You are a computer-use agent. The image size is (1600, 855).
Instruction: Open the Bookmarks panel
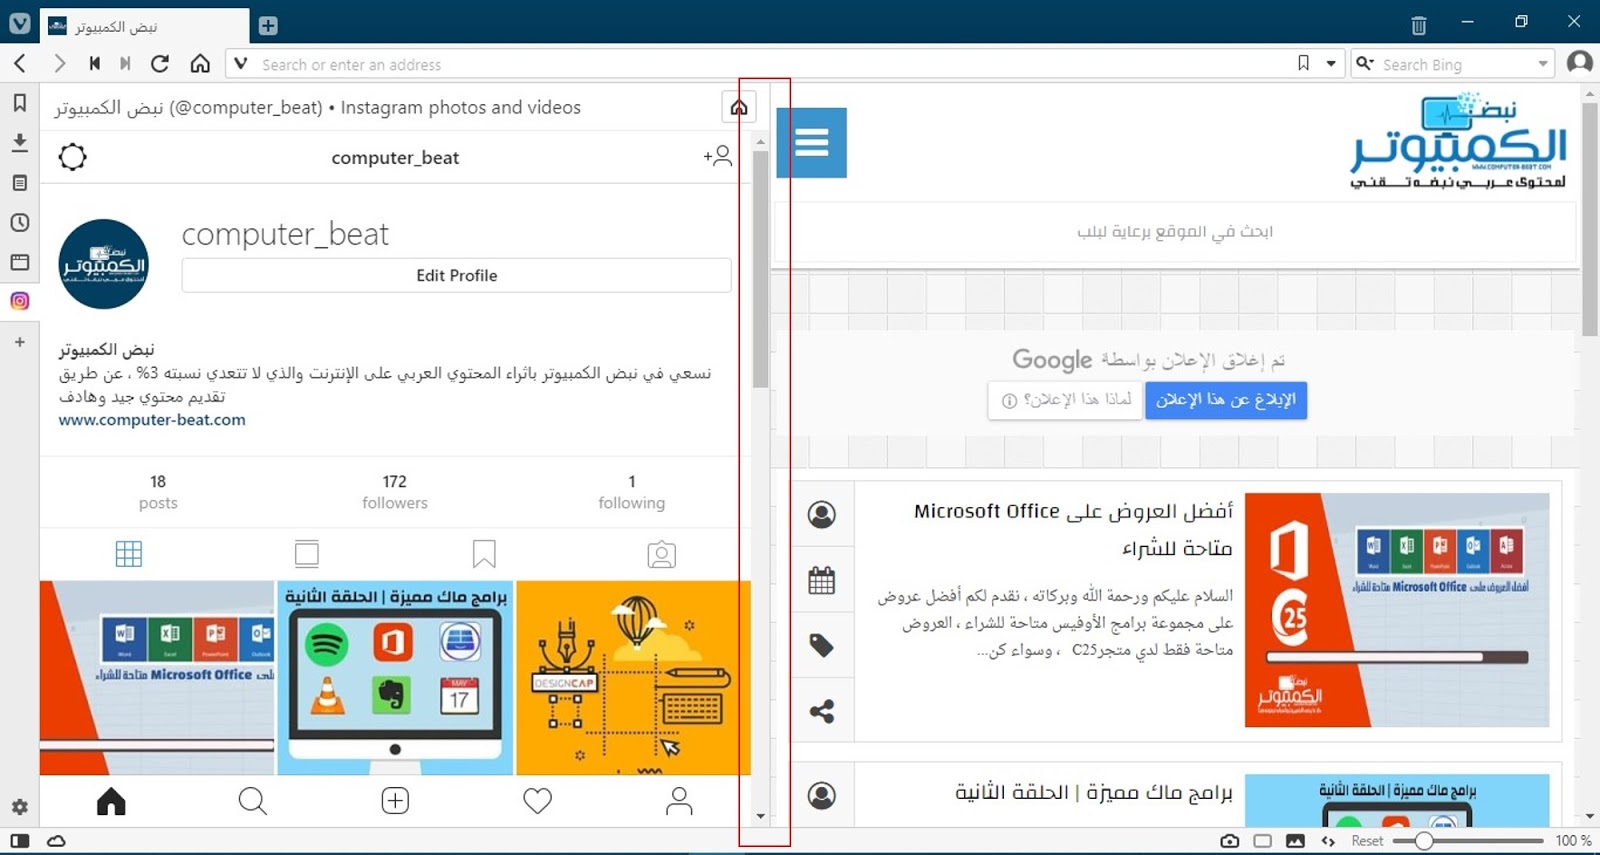(x=19, y=103)
